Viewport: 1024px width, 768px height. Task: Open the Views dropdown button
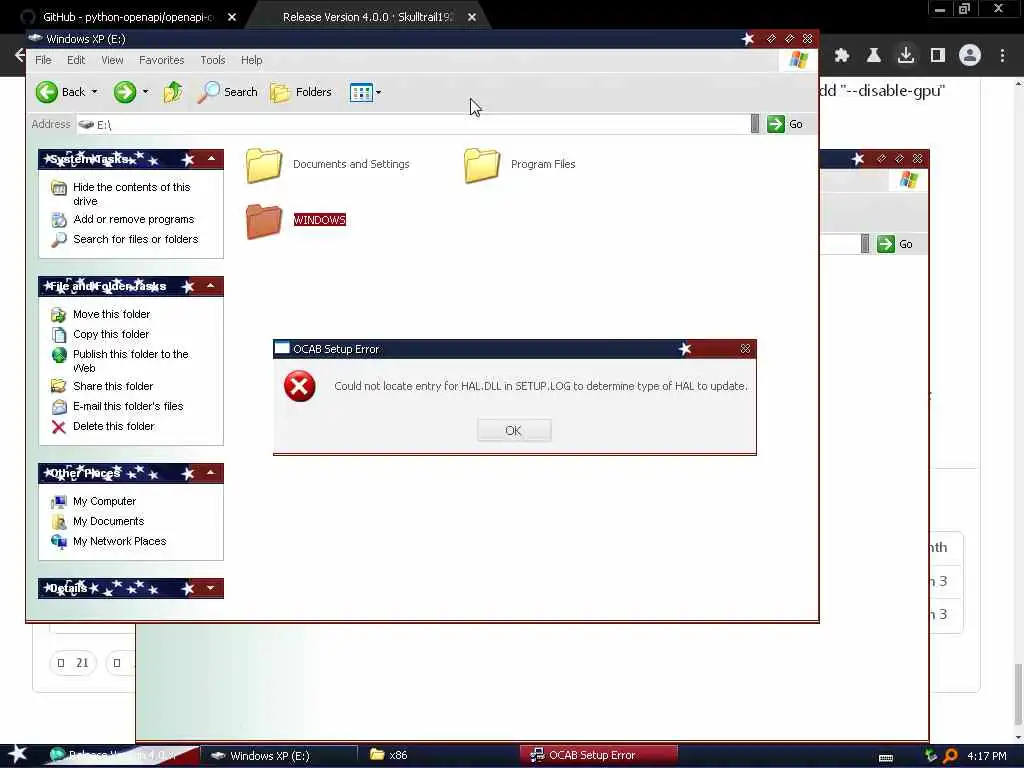(x=365, y=92)
